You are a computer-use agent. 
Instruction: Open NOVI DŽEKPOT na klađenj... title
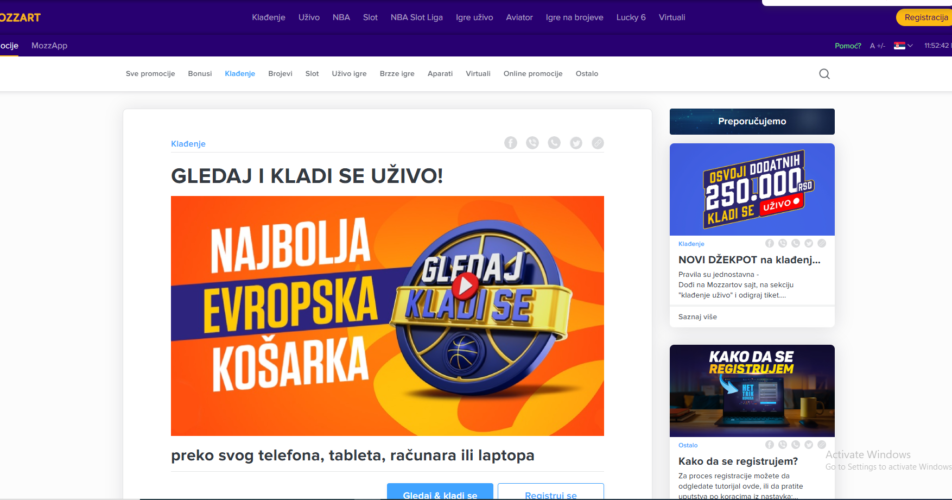749,260
